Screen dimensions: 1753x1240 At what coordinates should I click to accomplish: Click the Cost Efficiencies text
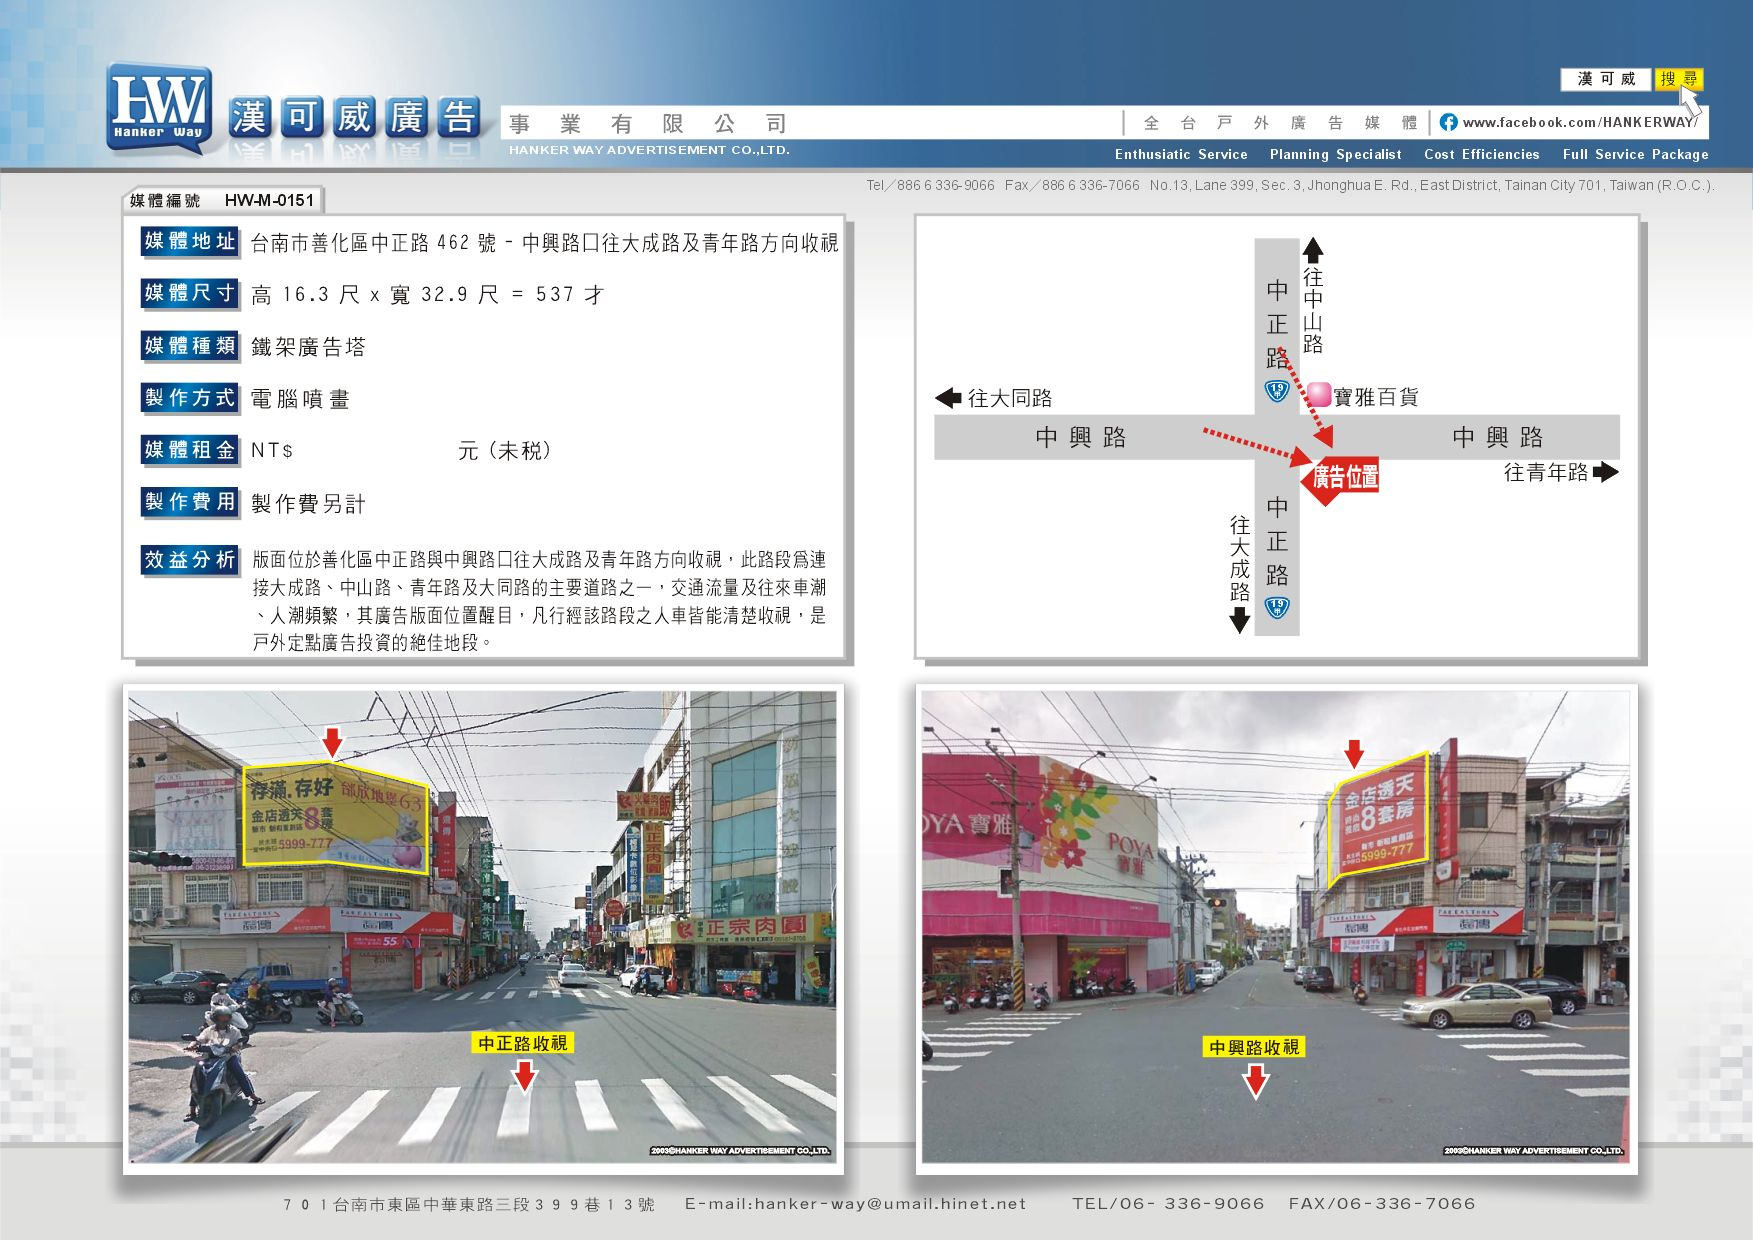tap(1481, 154)
